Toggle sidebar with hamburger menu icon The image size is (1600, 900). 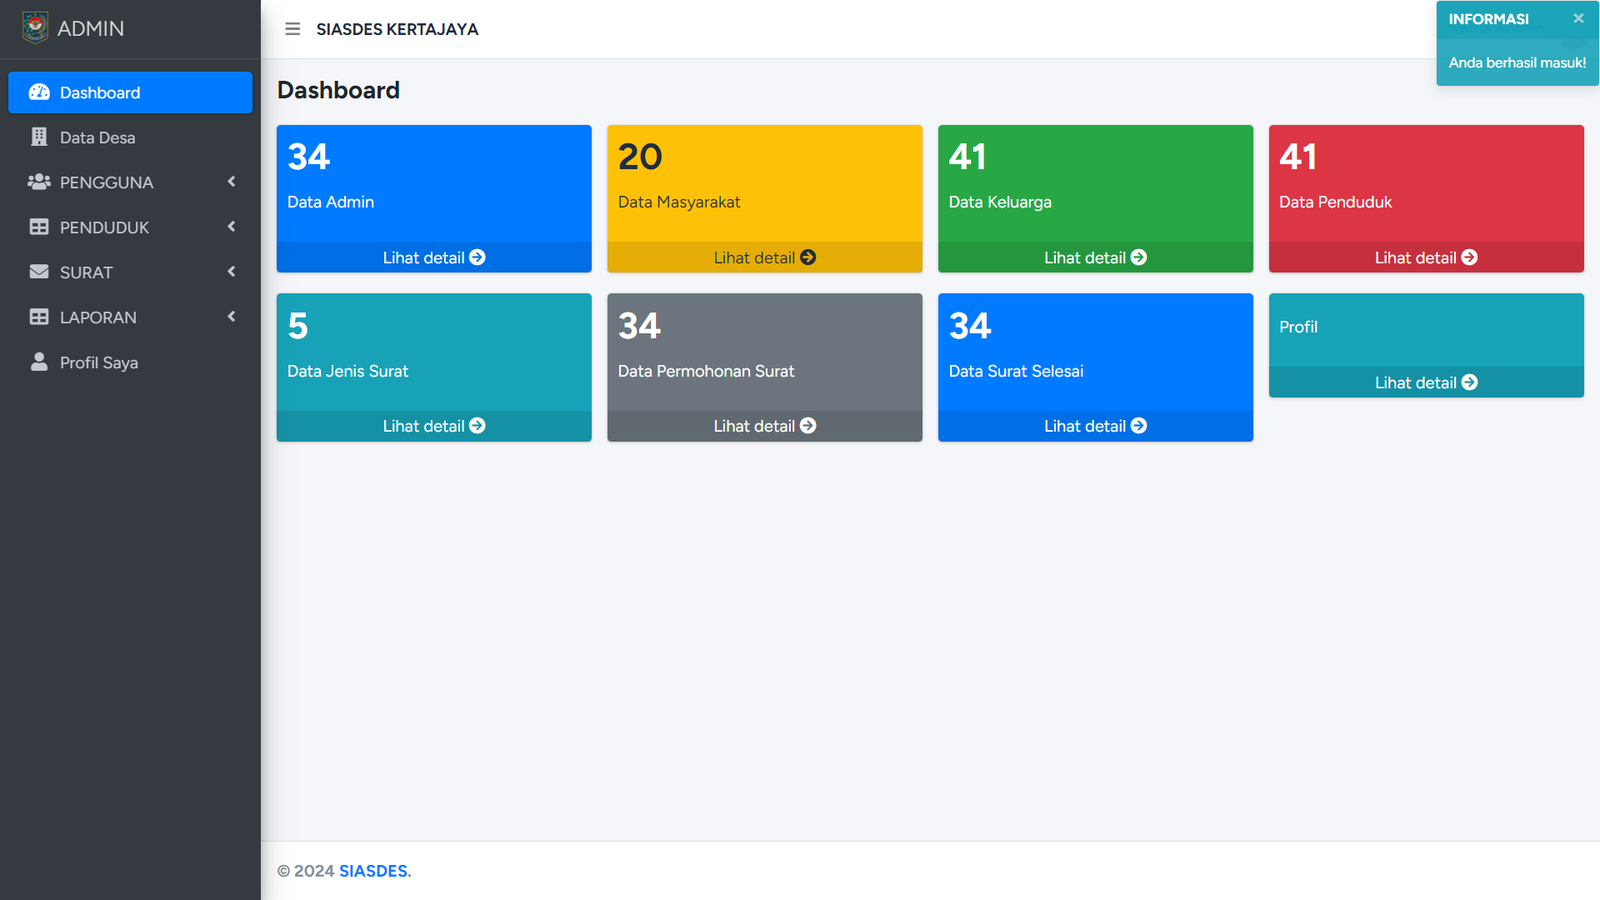click(292, 29)
